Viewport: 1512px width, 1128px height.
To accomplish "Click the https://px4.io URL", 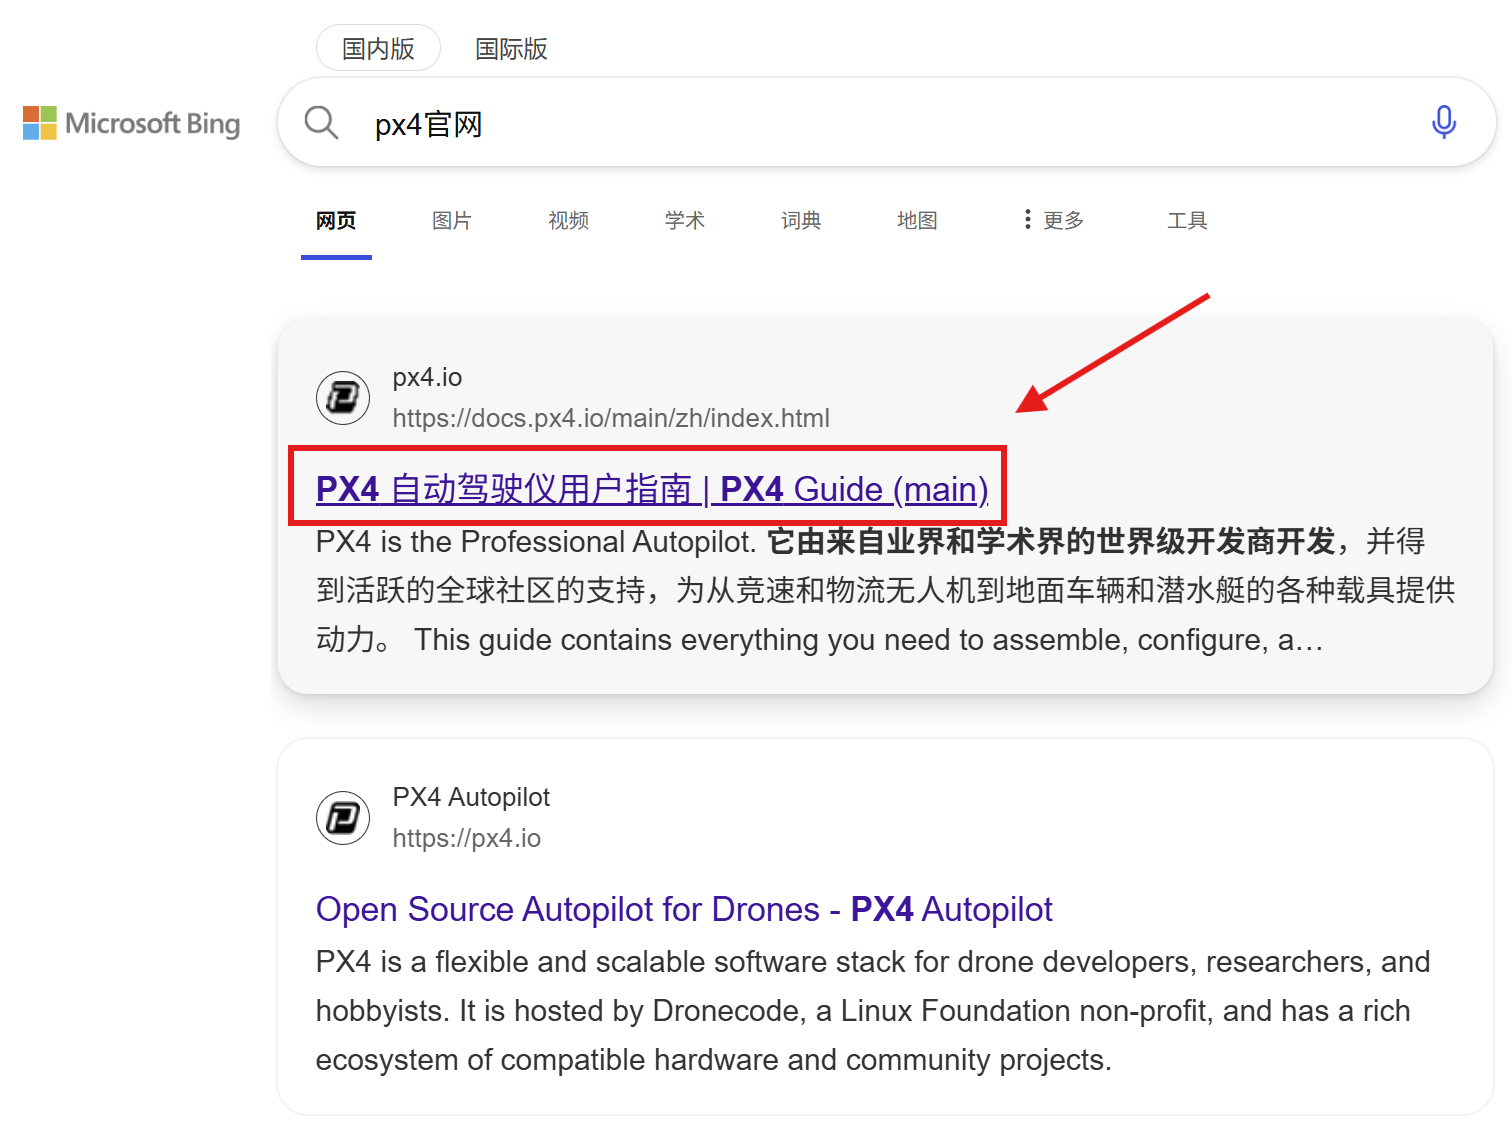I will coord(466,838).
